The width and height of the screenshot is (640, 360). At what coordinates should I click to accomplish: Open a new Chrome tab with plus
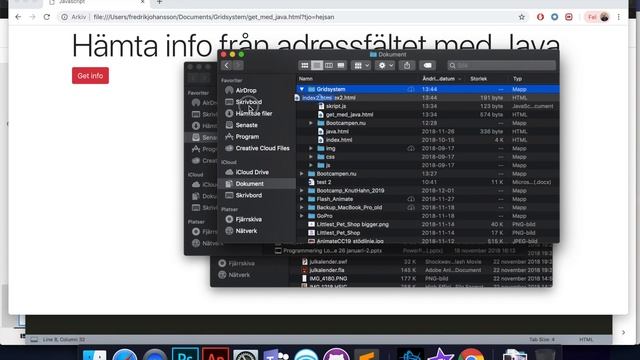click(x=160, y=2)
